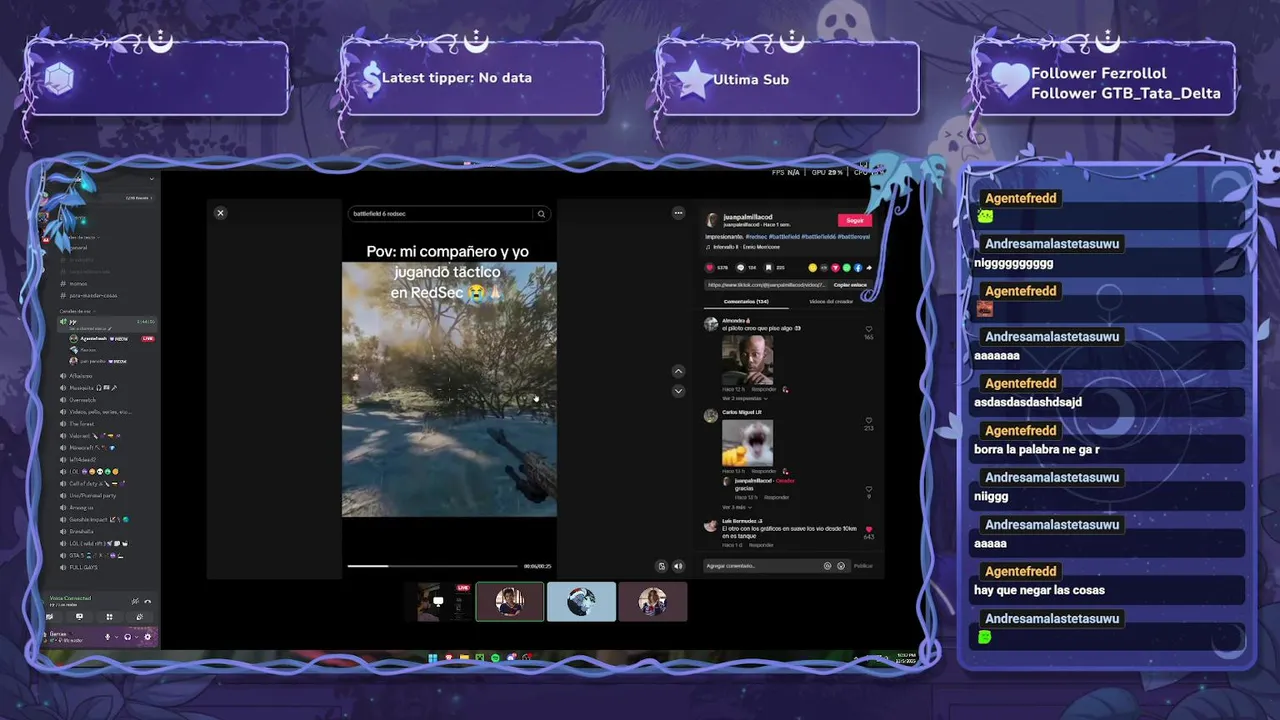Switch to the Videos del creador tab
1280x720 pixels.
coord(831,301)
